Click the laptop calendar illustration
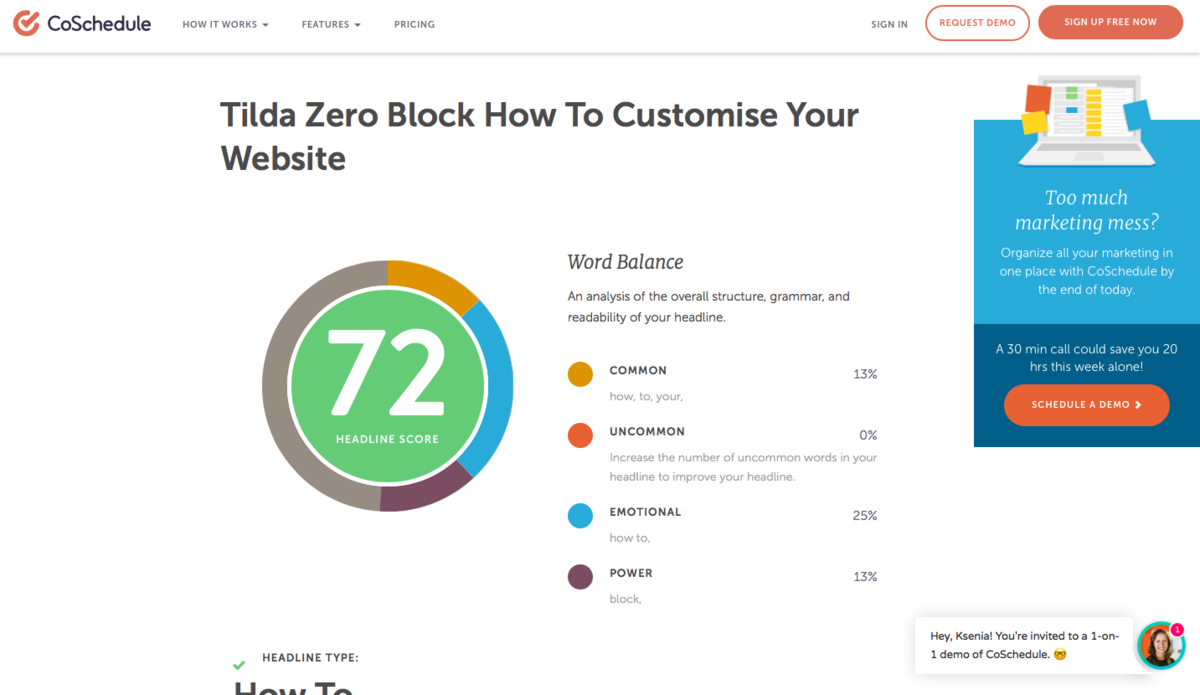The image size is (1200, 695). click(x=1086, y=120)
